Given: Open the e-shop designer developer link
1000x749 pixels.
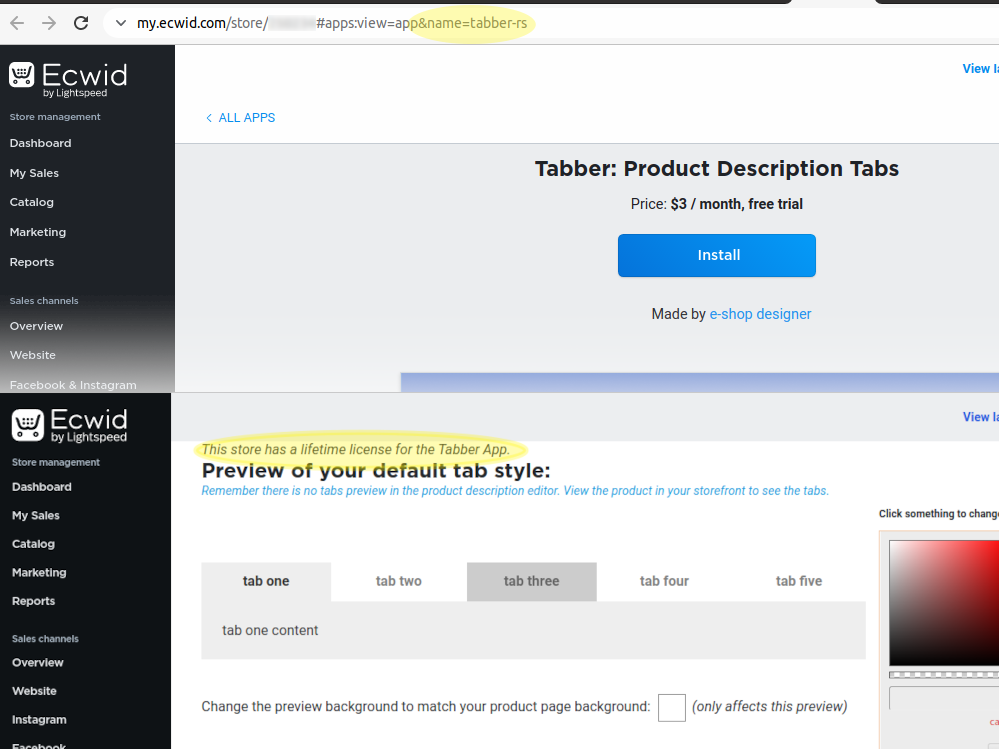Looking at the screenshot, I should coord(760,314).
